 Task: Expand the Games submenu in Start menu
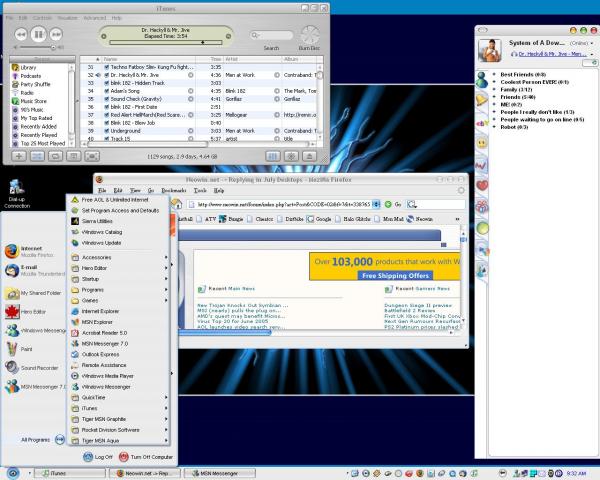point(119,300)
